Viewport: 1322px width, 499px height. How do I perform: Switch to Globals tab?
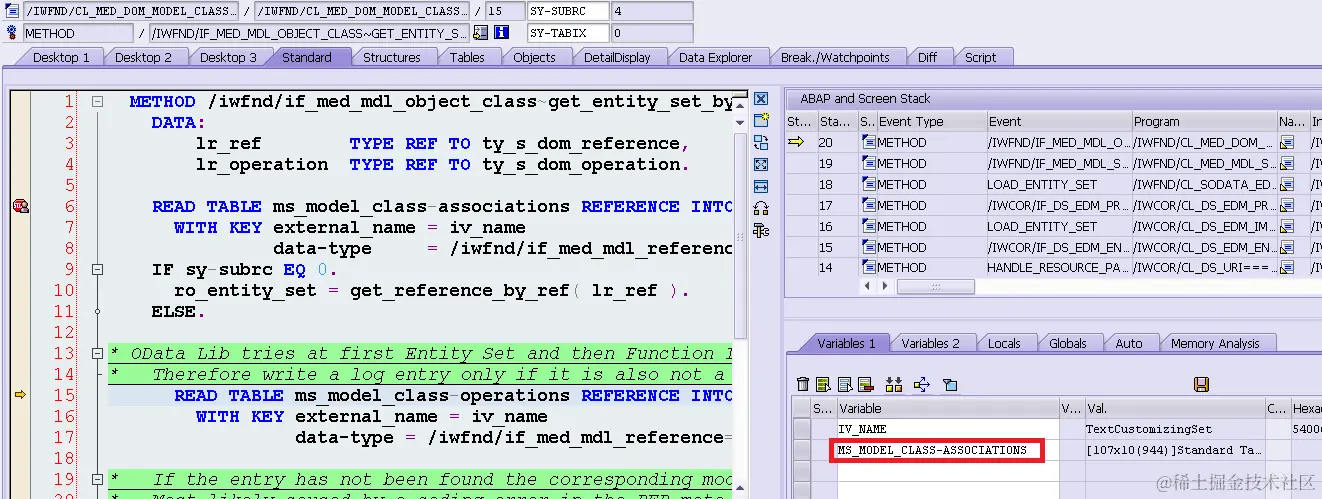[x=1068, y=343]
